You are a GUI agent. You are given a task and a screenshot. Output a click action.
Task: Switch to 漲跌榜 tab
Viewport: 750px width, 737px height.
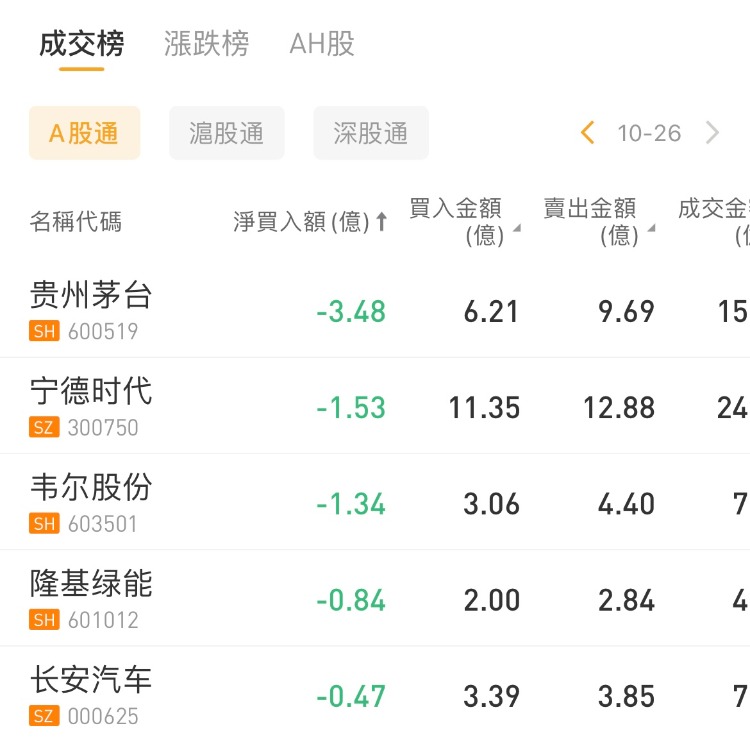[x=206, y=44]
